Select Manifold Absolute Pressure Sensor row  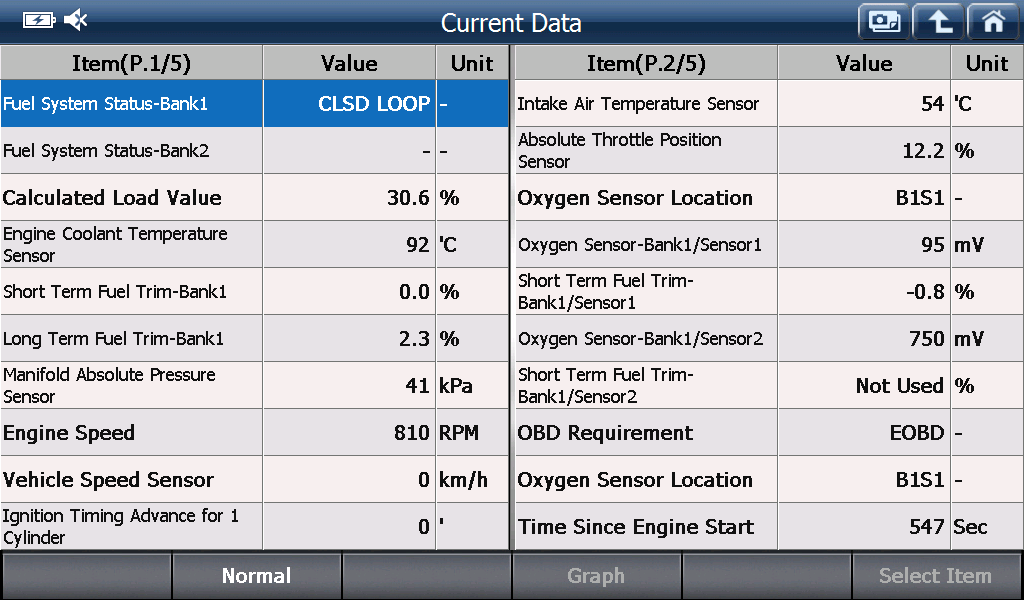click(x=255, y=385)
